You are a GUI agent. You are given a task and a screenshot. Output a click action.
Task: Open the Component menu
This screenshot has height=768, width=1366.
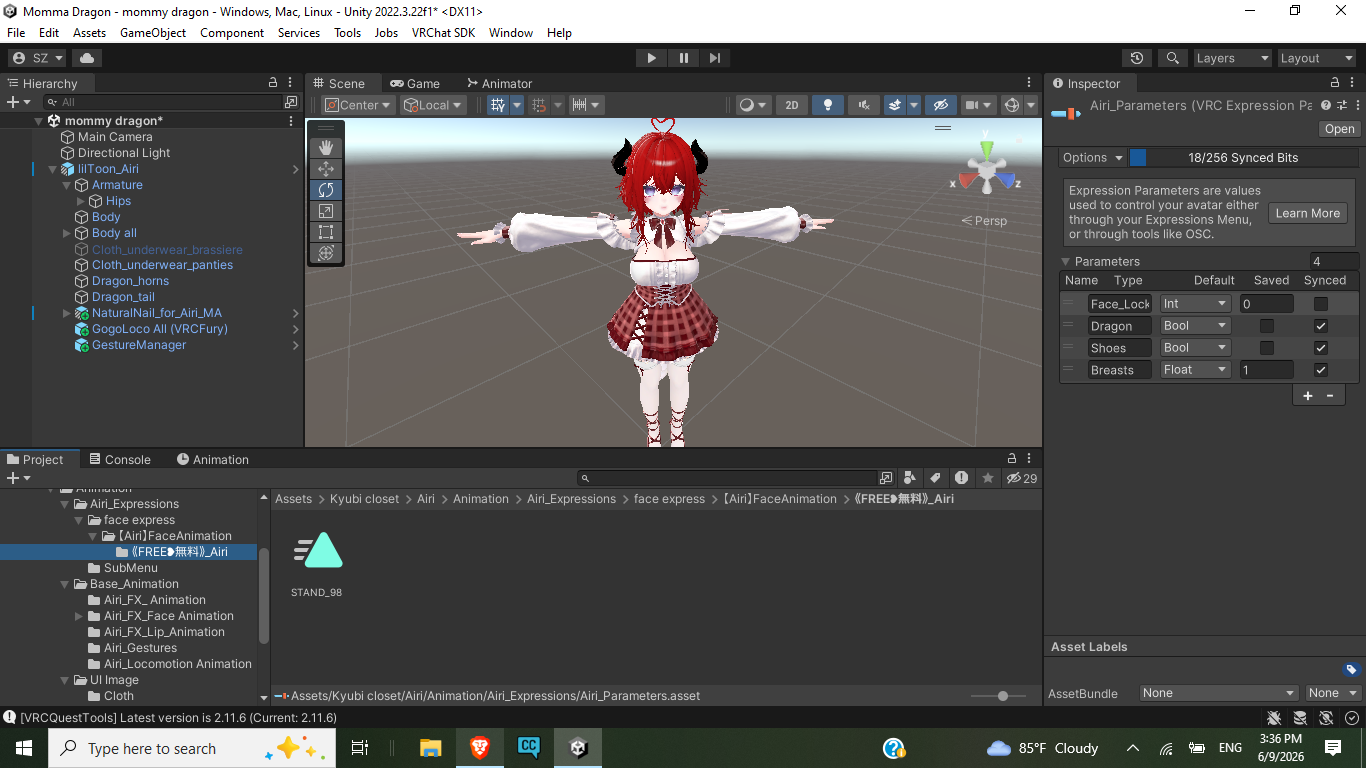click(x=232, y=33)
